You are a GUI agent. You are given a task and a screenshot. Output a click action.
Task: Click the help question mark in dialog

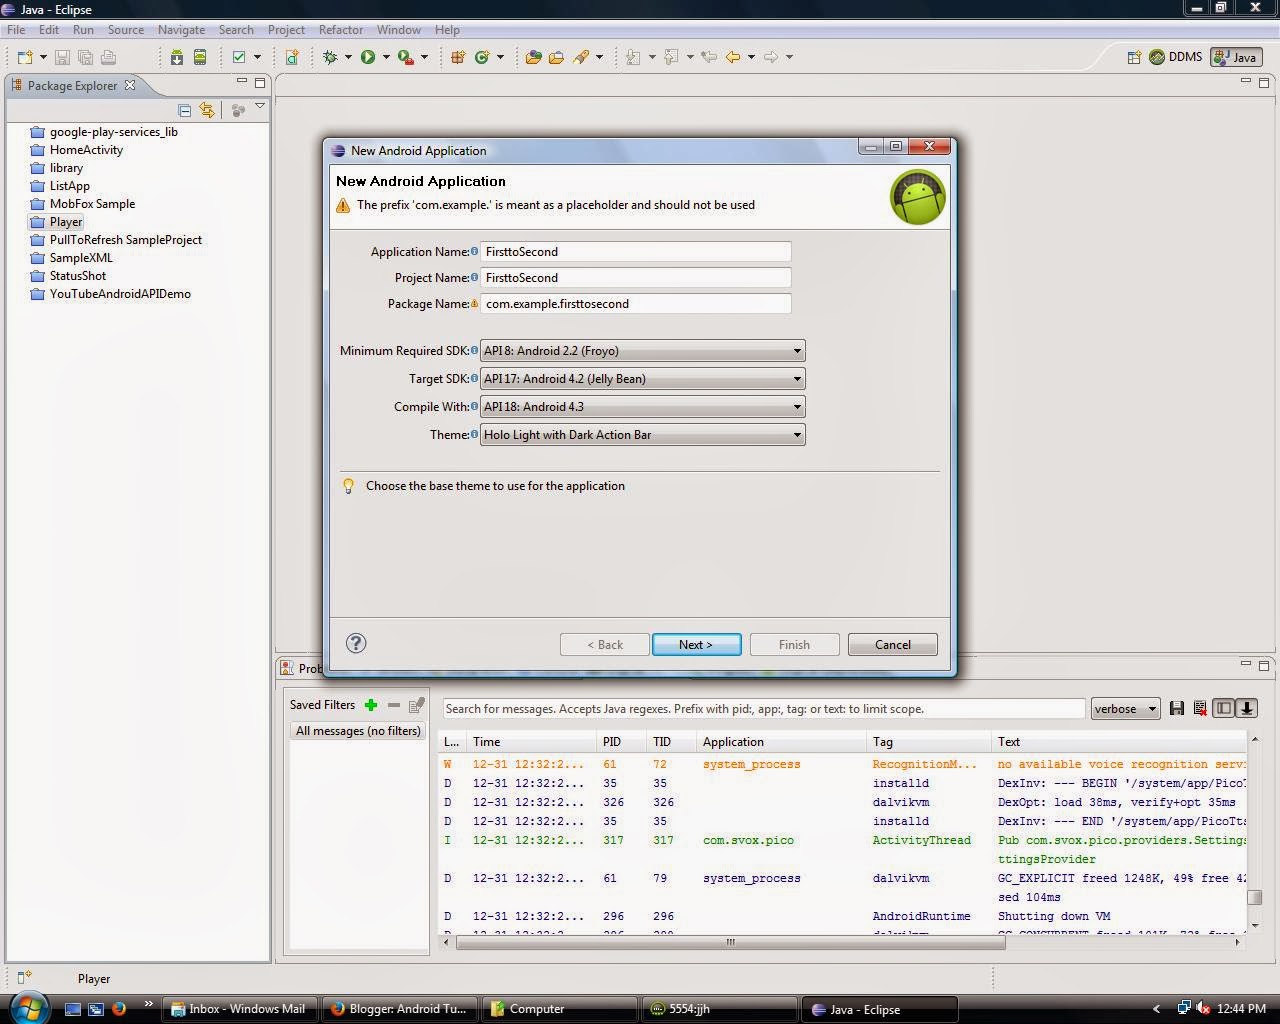[x=355, y=643]
